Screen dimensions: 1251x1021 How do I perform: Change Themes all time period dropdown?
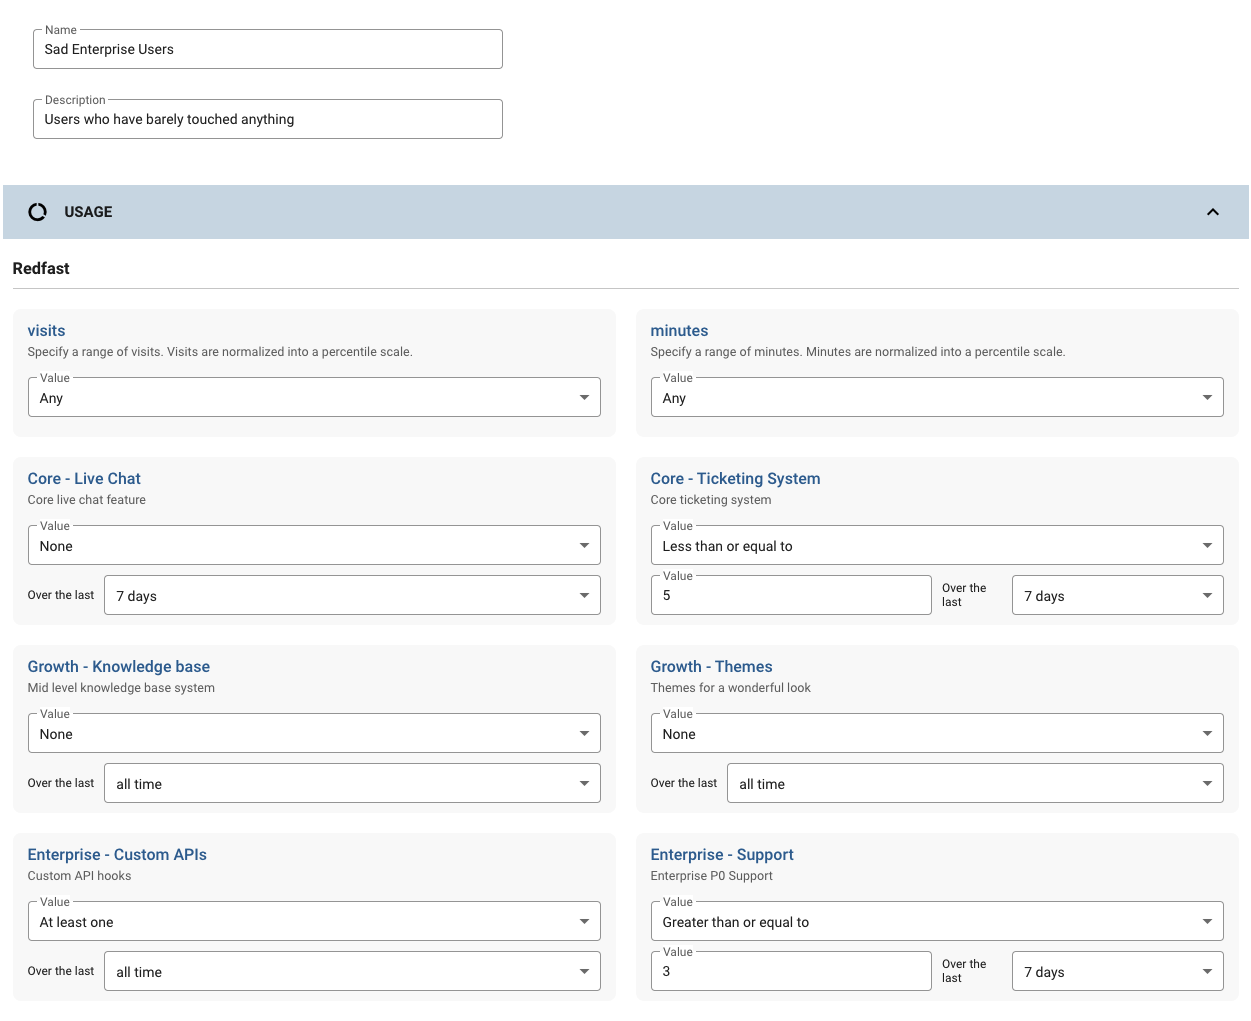[975, 783]
